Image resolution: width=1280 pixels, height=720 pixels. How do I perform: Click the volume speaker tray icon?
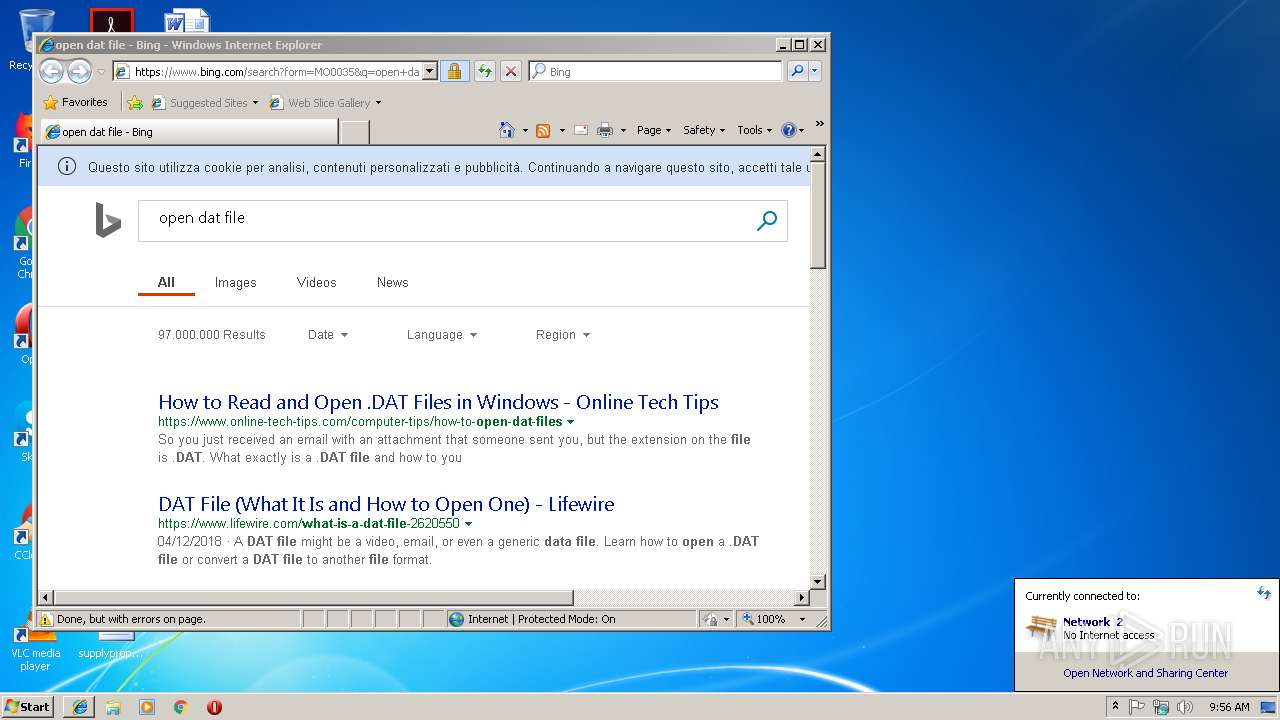(x=1185, y=707)
